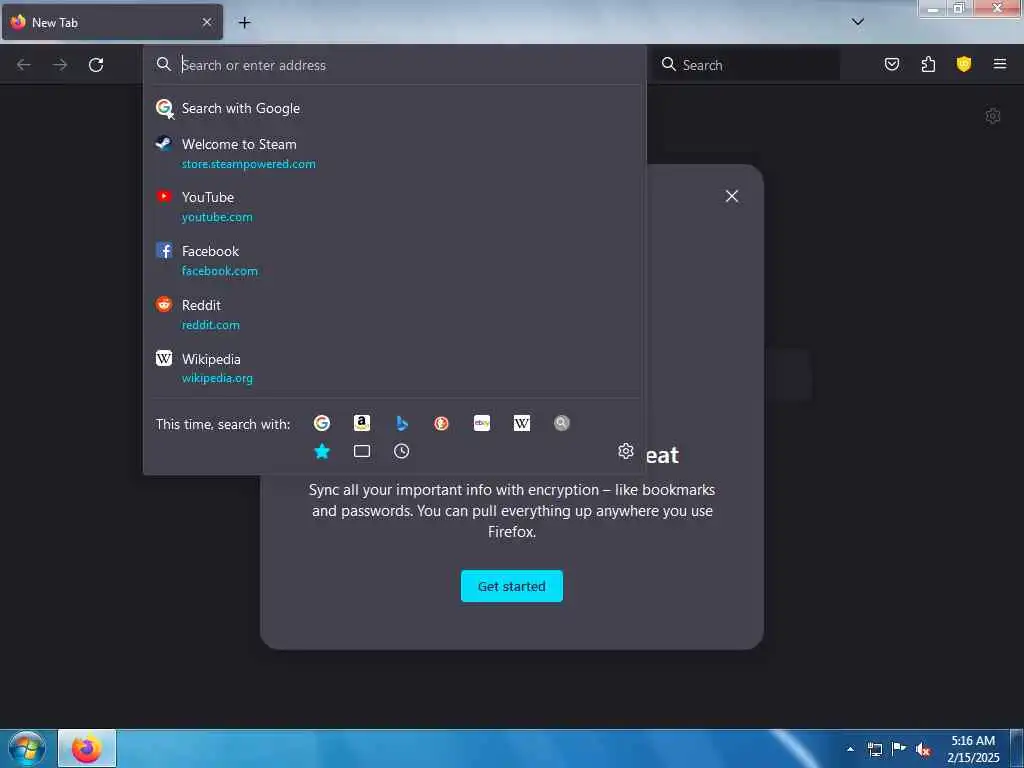
Task: Search this time with eBay icon
Action: pyautogui.click(x=482, y=423)
